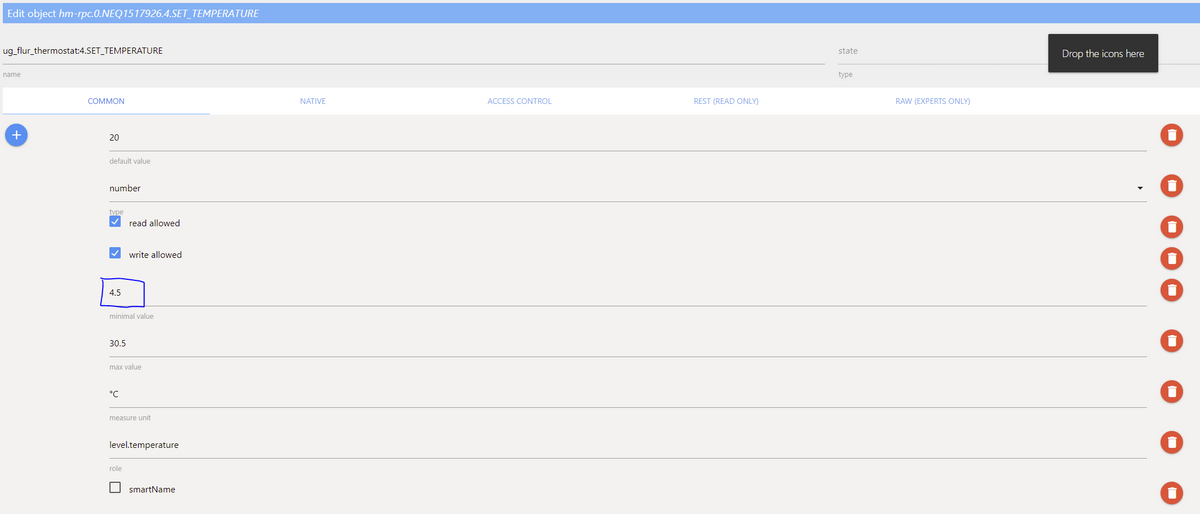Remove the write allowed attribute
The image size is (1200, 514).
(x=1171, y=258)
